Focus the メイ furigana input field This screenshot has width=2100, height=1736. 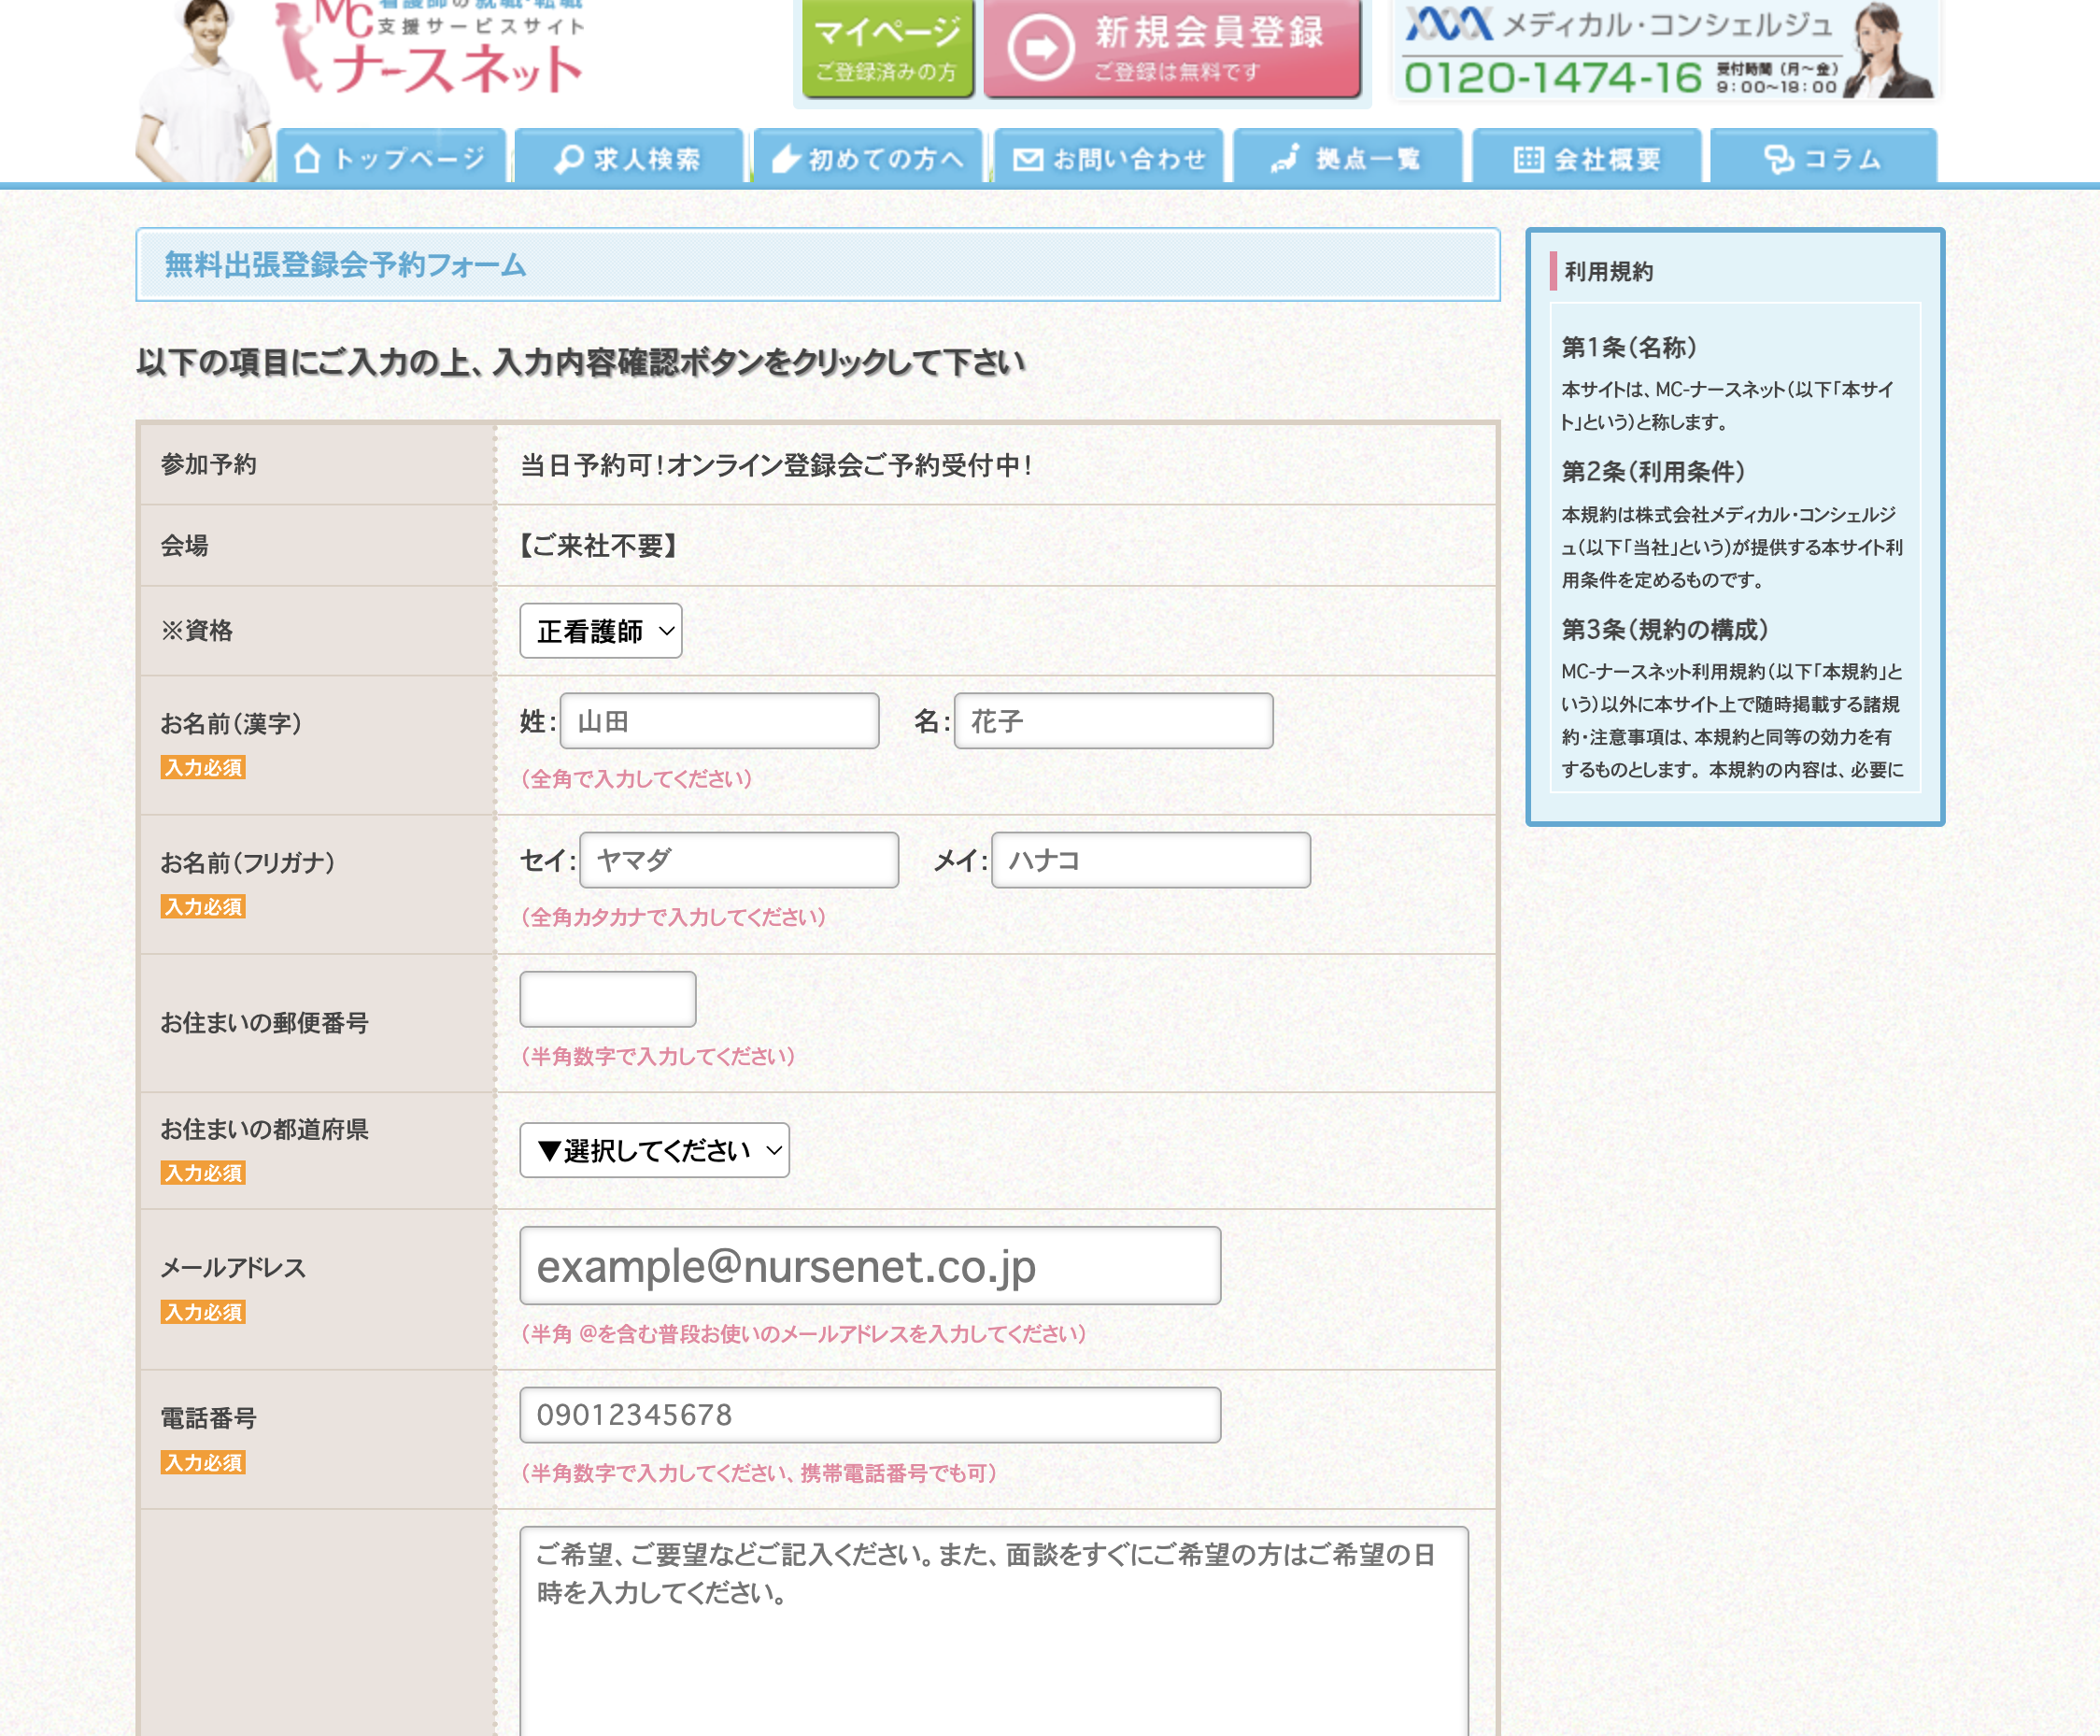point(1150,860)
